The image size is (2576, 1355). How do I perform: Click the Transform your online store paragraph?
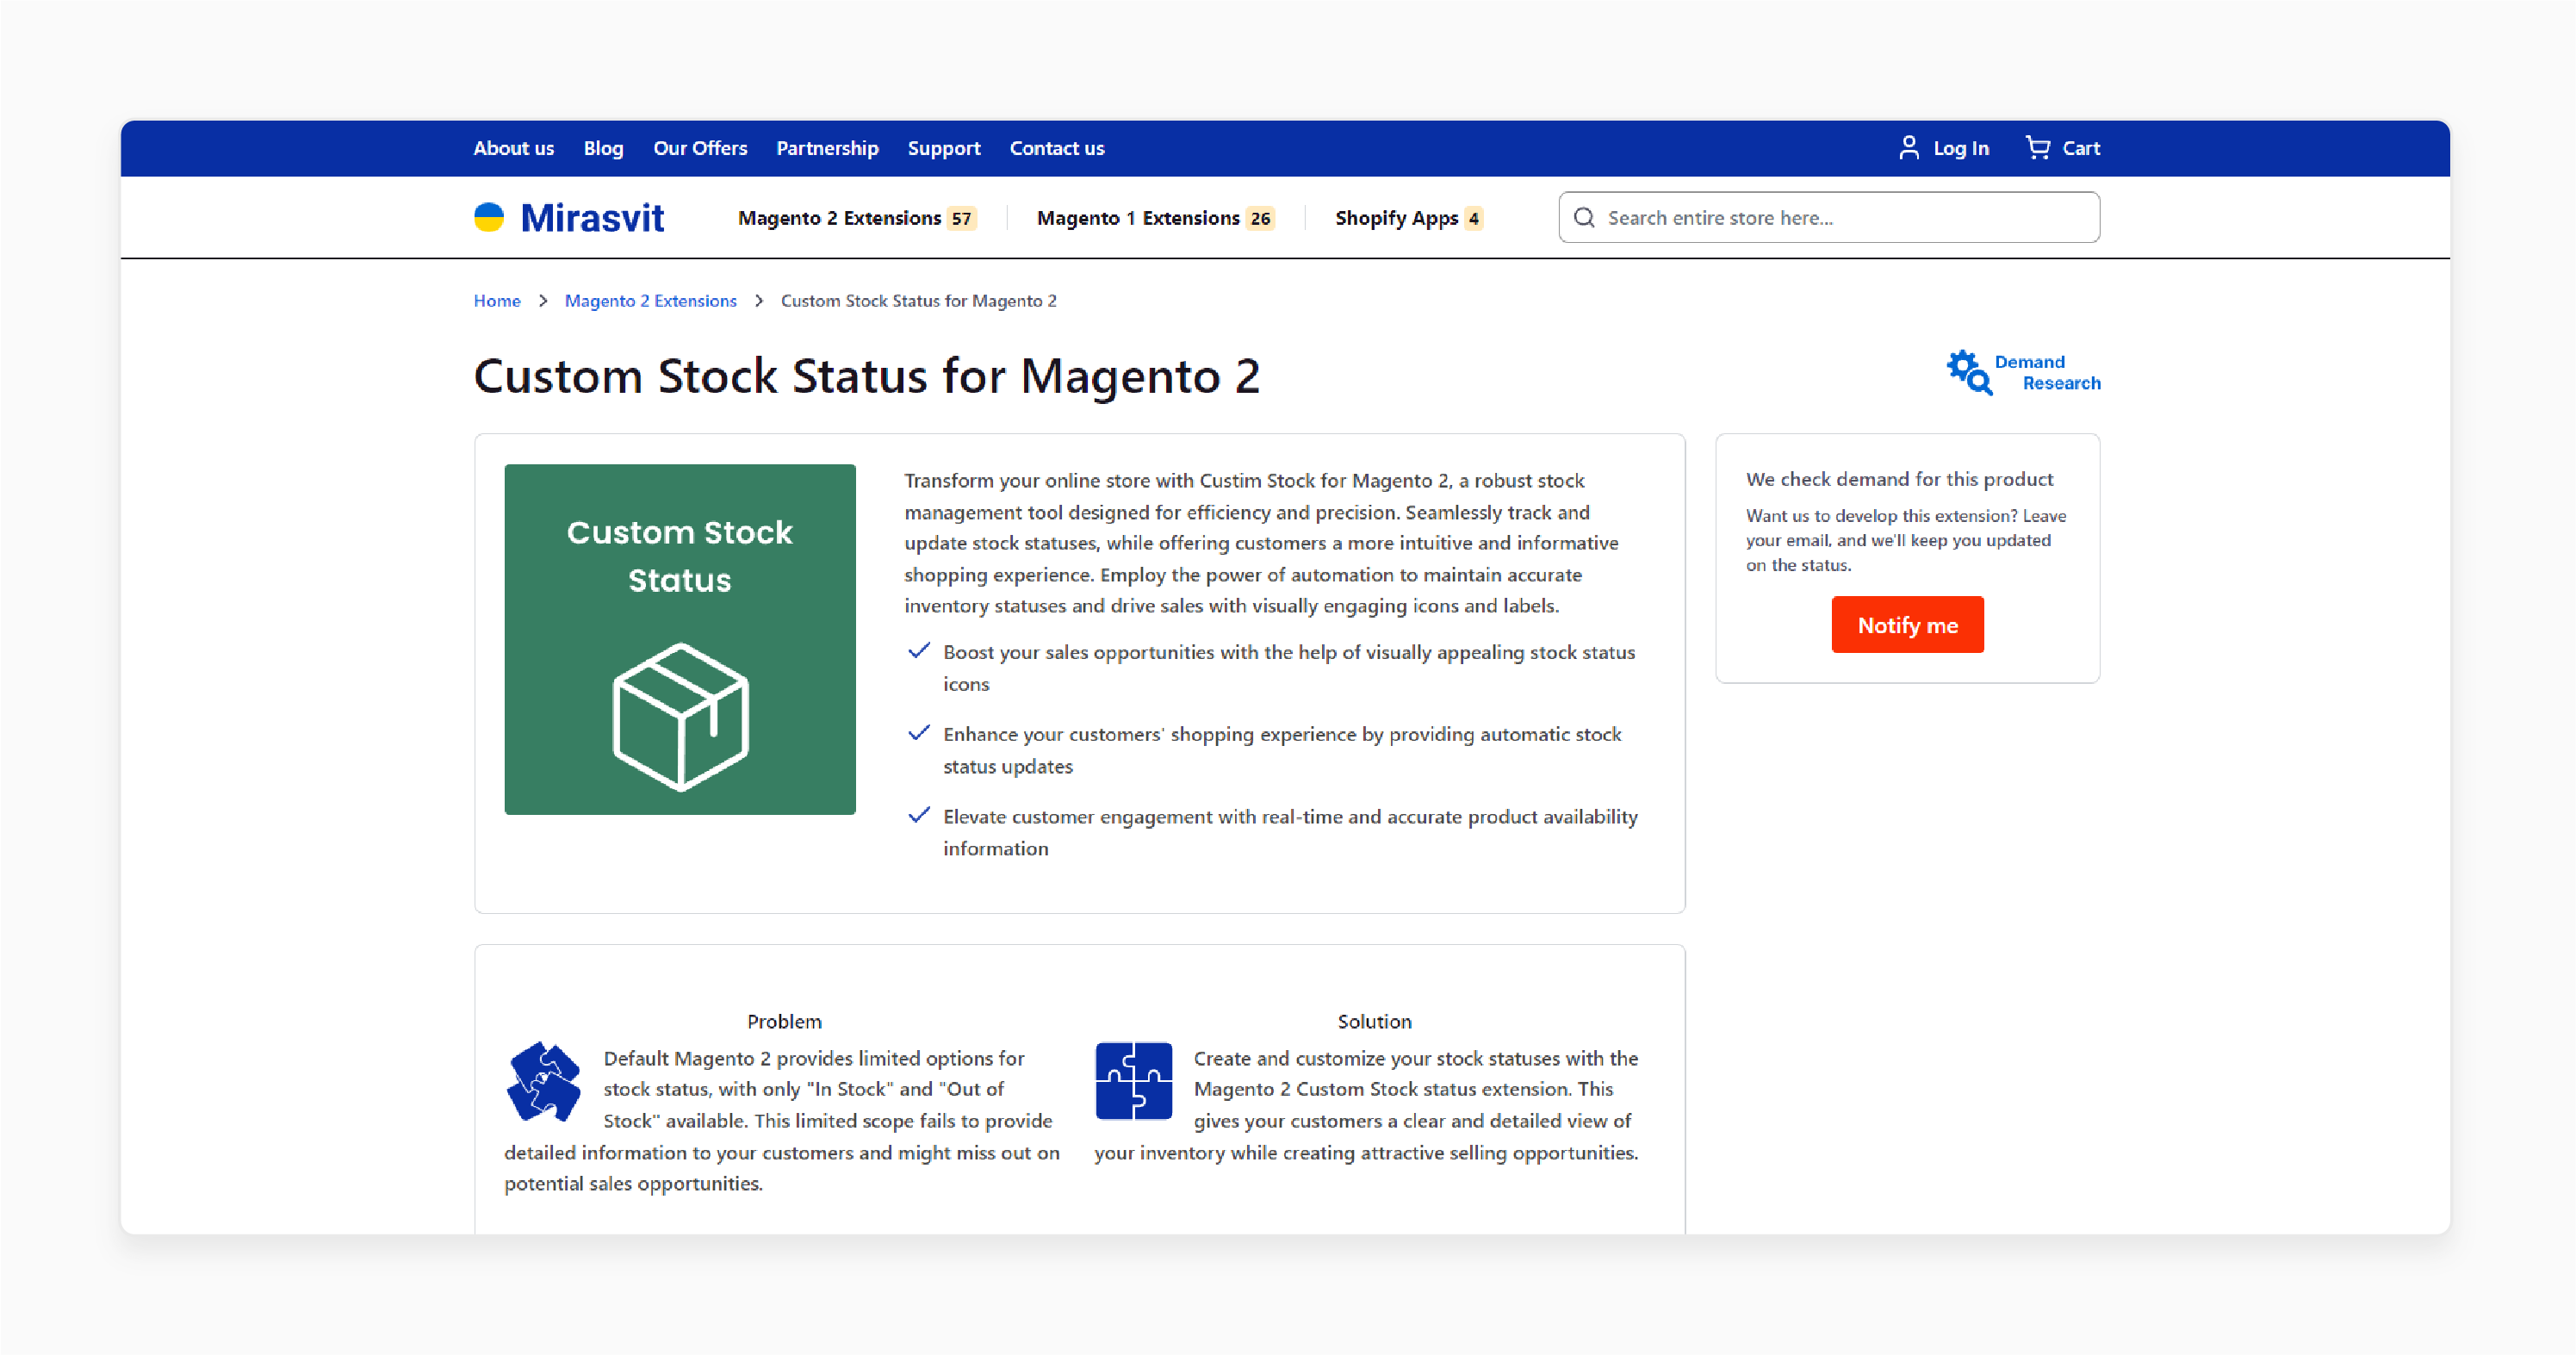[1261, 543]
